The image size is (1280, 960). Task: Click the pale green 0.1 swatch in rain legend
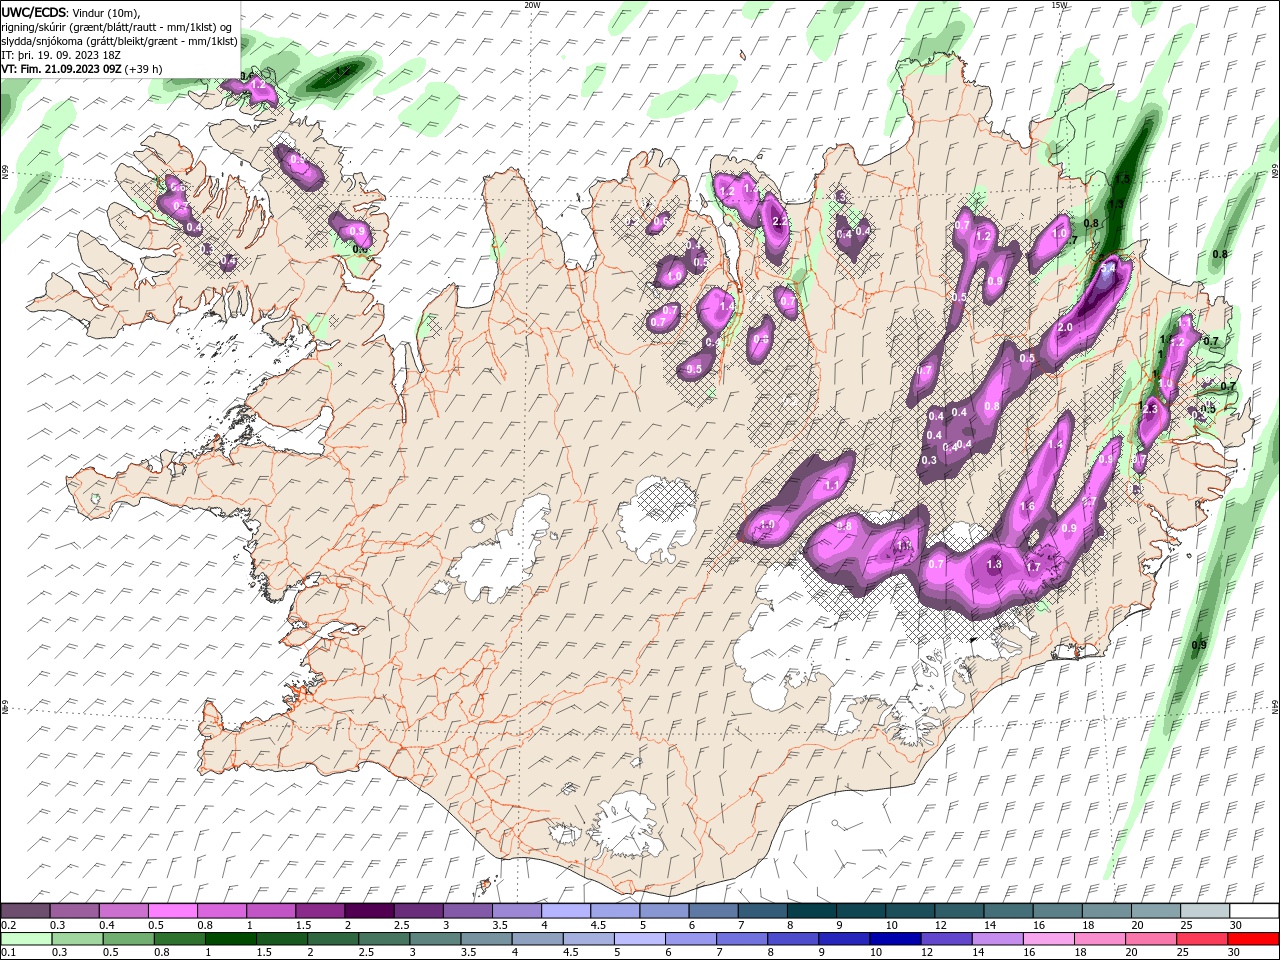pyautogui.click(x=26, y=939)
